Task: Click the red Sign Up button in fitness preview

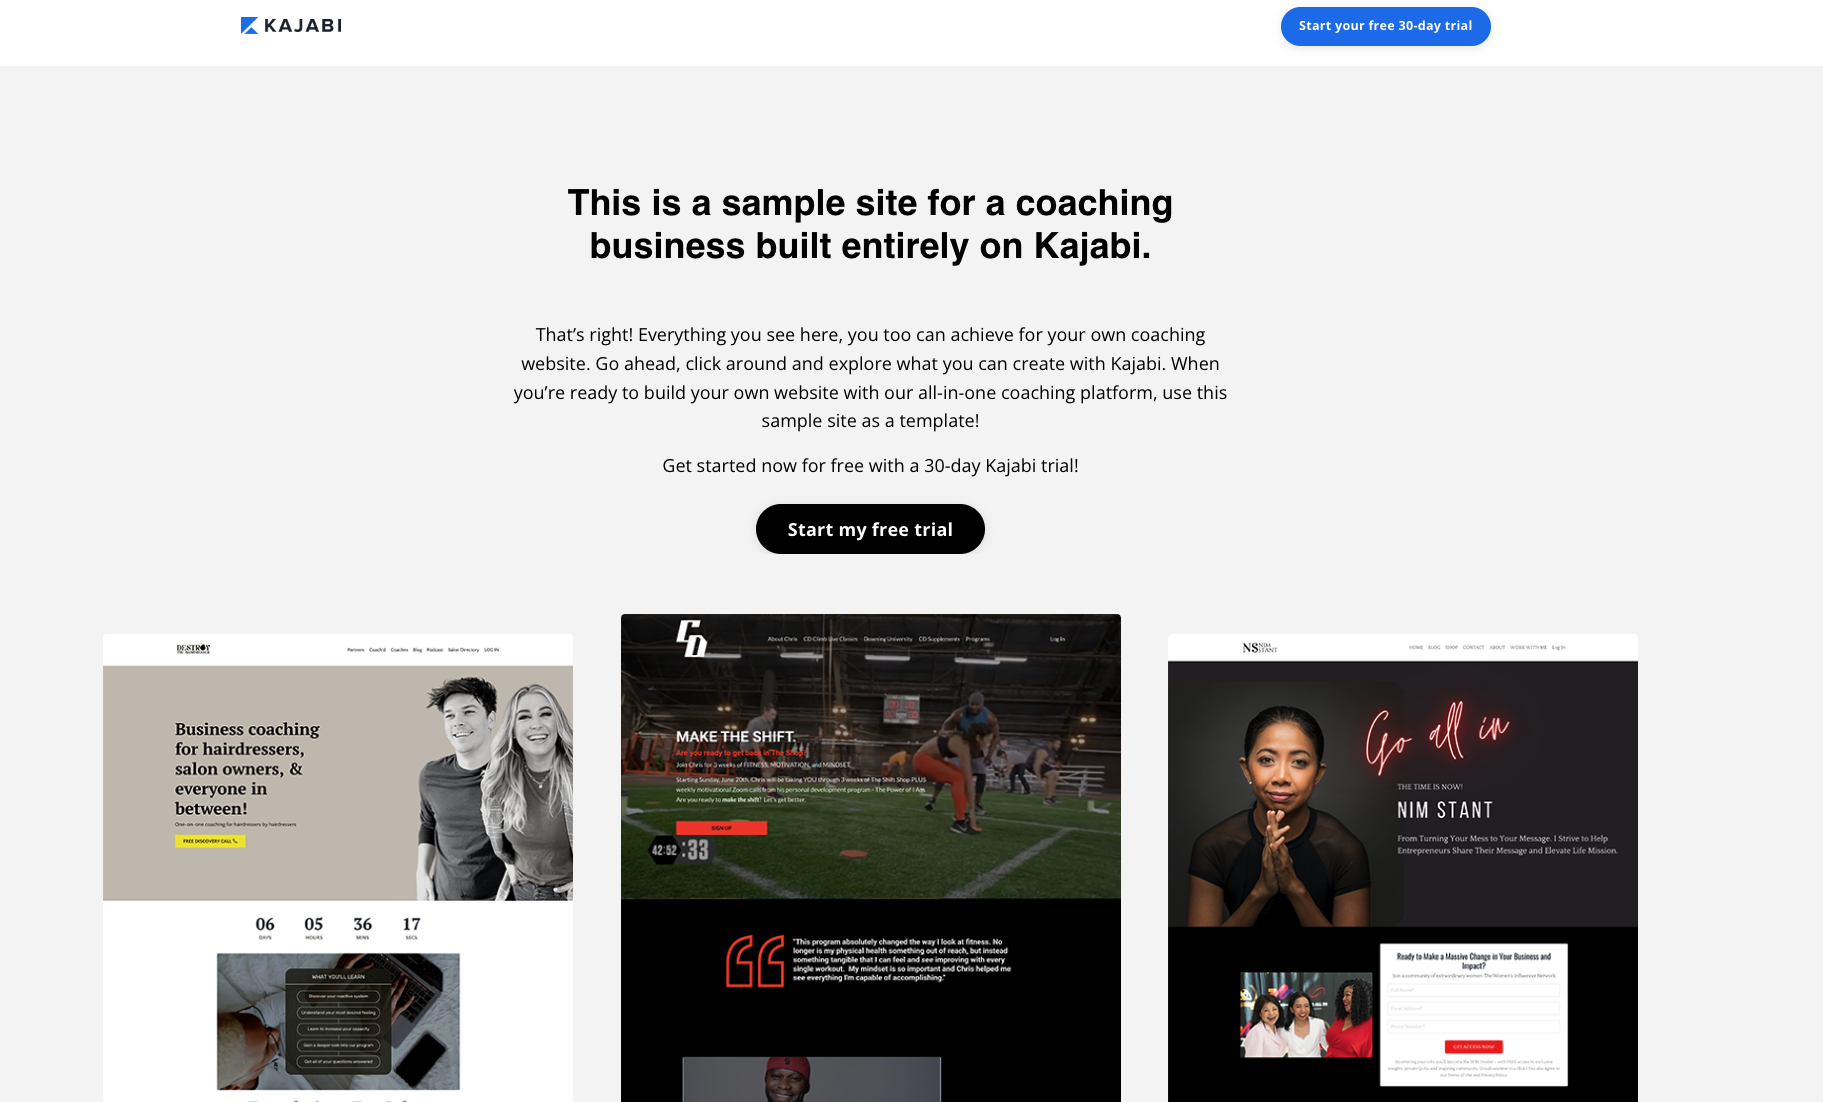Action: 721,828
